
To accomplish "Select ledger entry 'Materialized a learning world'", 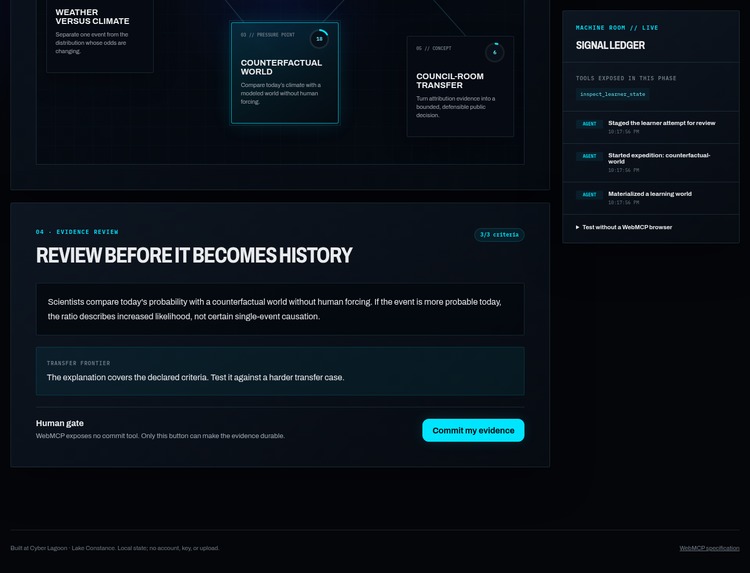I will click(x=651, y=198).
